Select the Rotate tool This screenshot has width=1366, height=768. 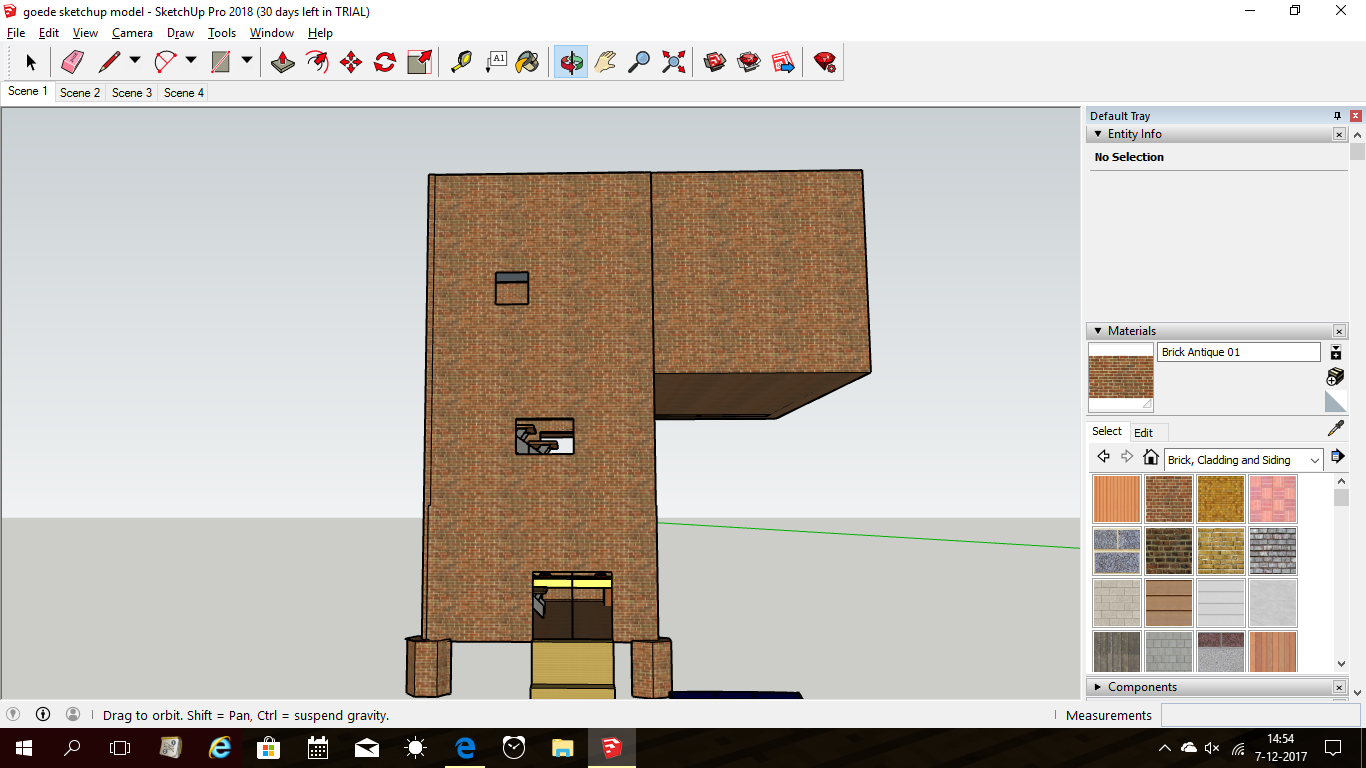pos(385,62)
